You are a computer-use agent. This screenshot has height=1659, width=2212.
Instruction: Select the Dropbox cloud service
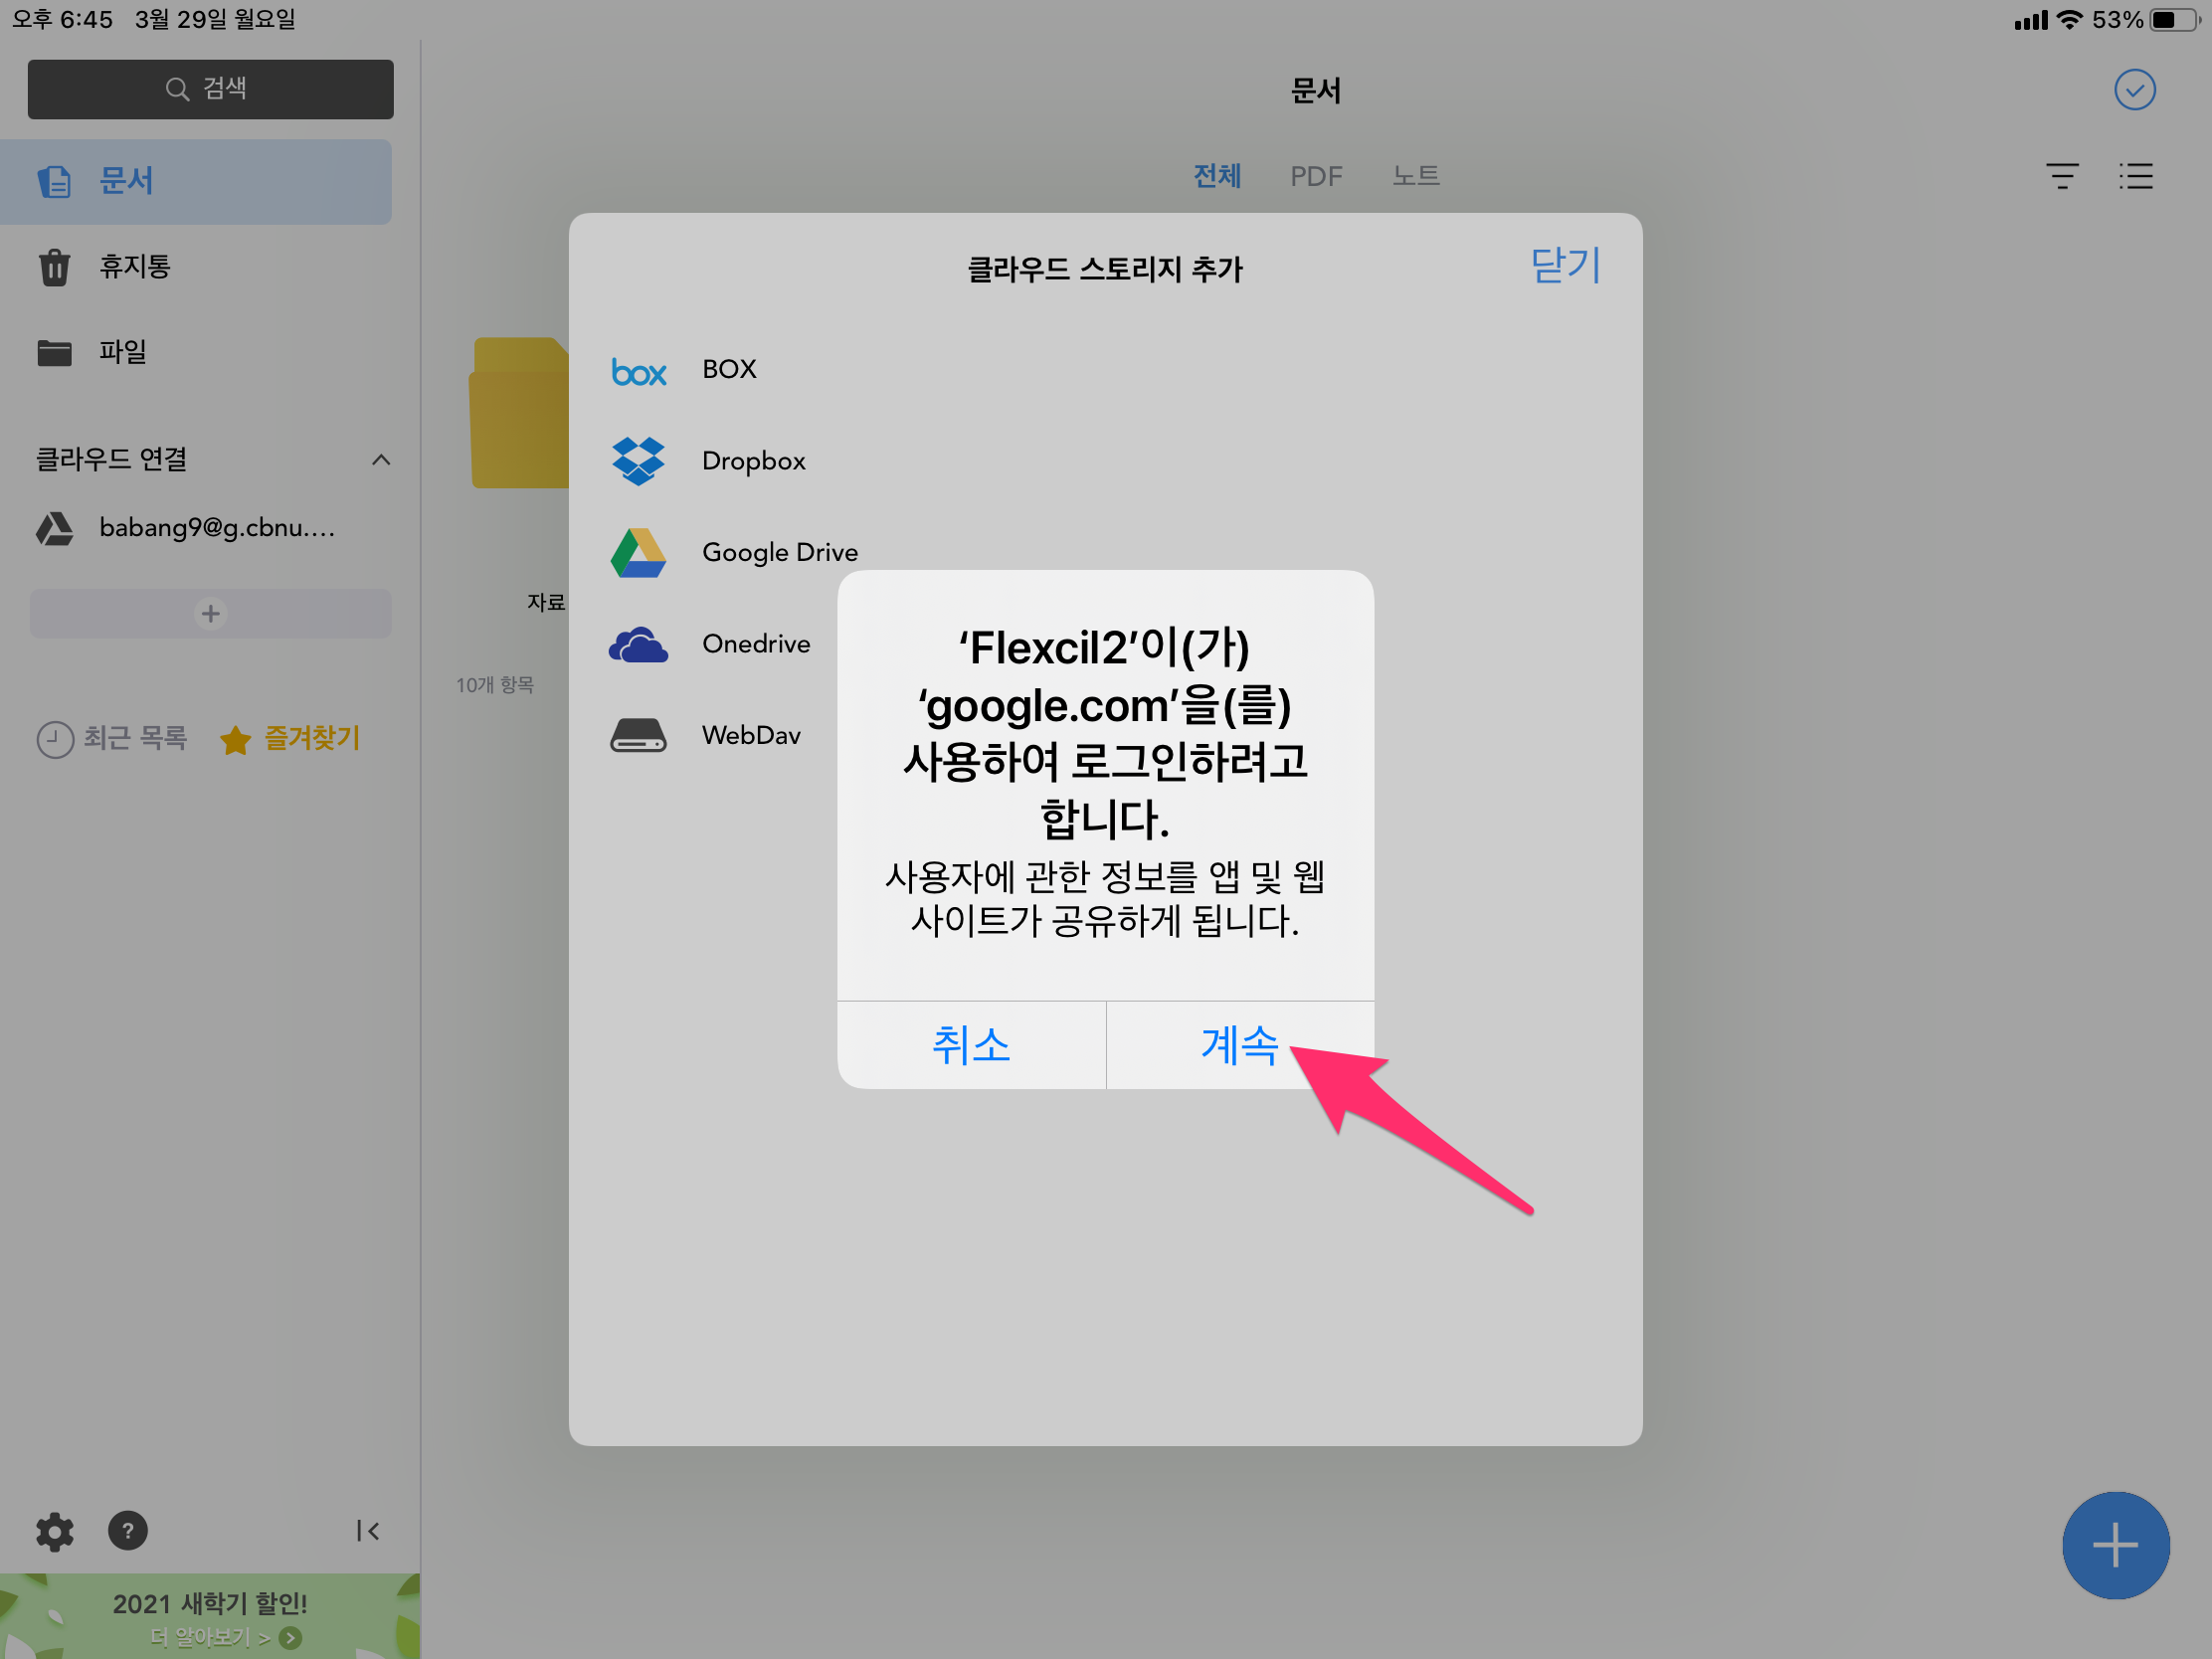752,461
